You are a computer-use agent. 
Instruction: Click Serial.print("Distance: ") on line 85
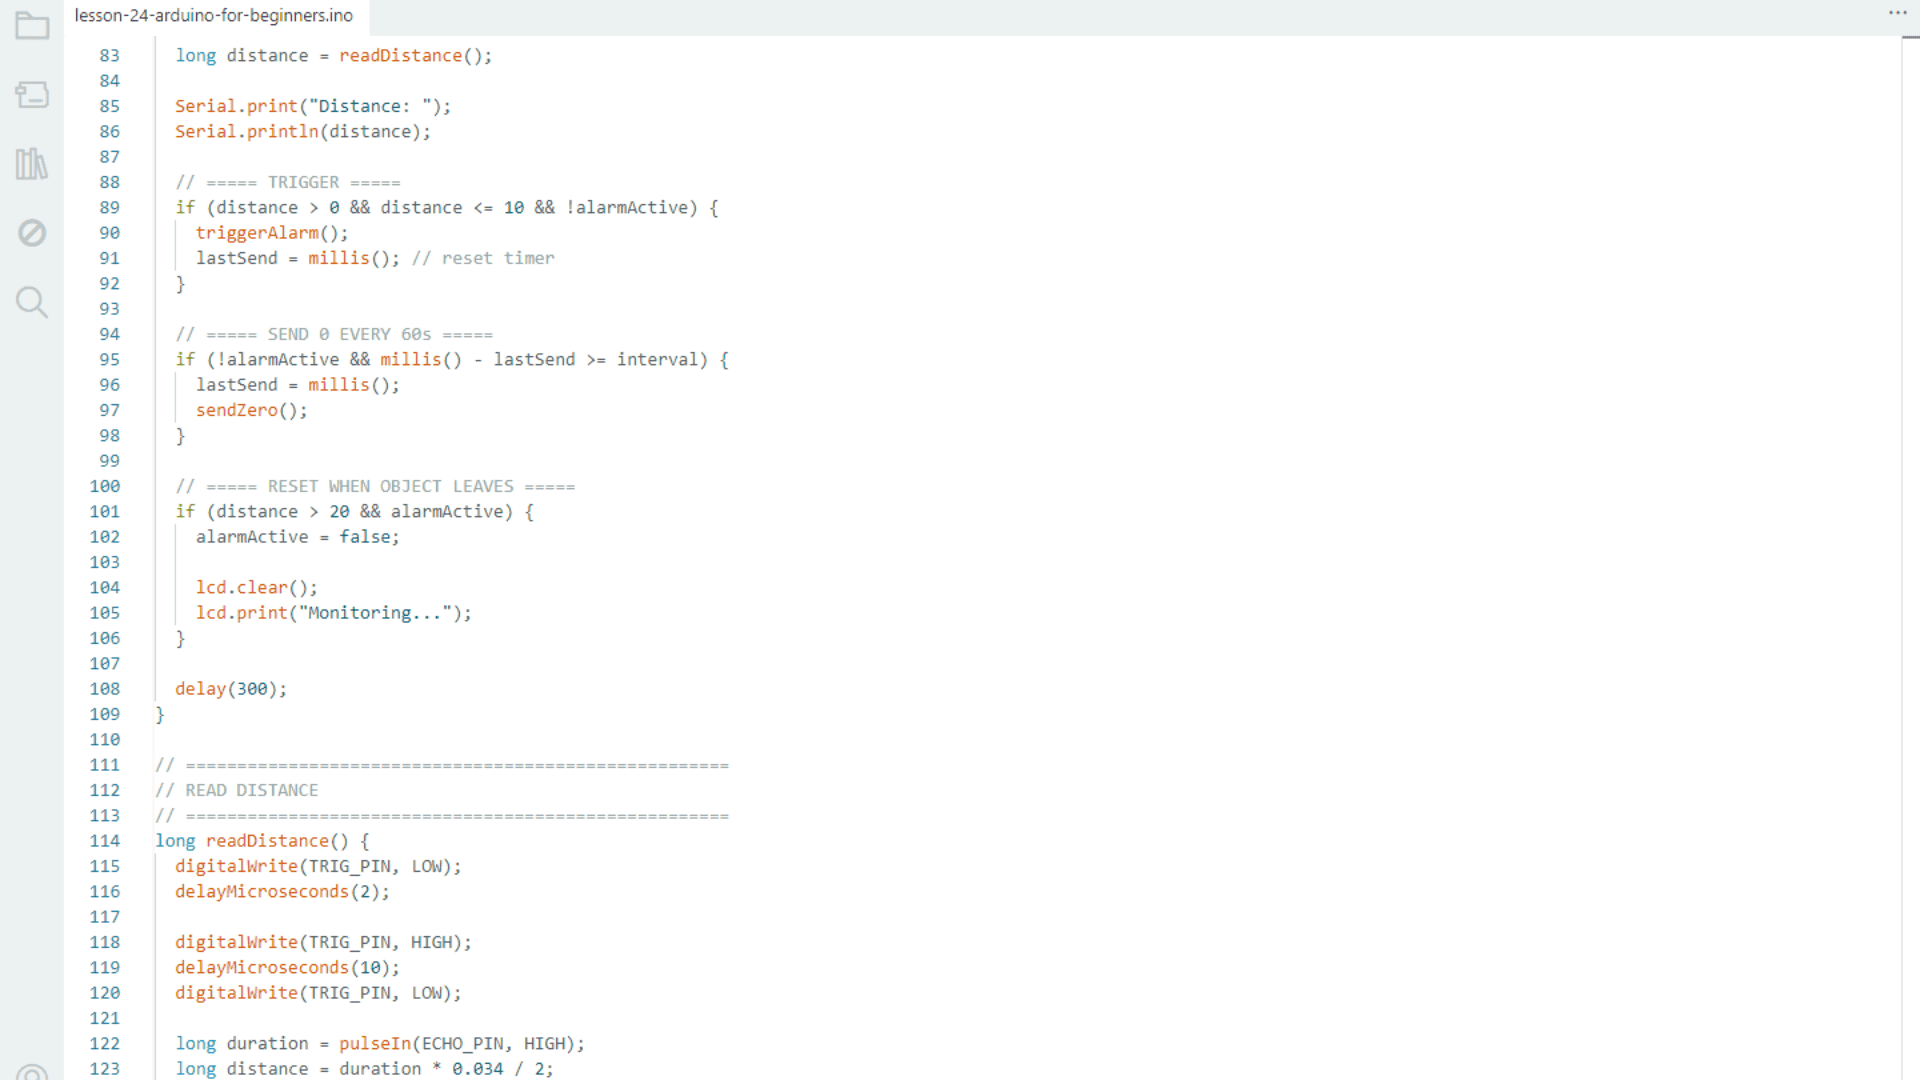(x=308, y=106)
